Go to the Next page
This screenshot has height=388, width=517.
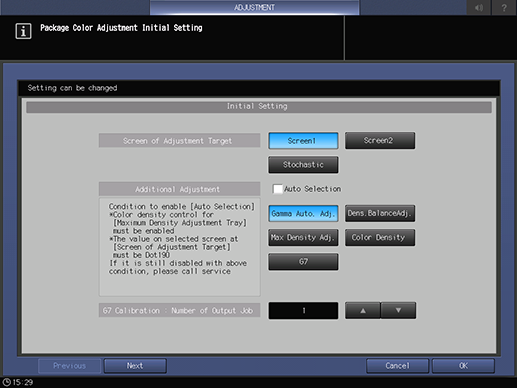(135, 366)
